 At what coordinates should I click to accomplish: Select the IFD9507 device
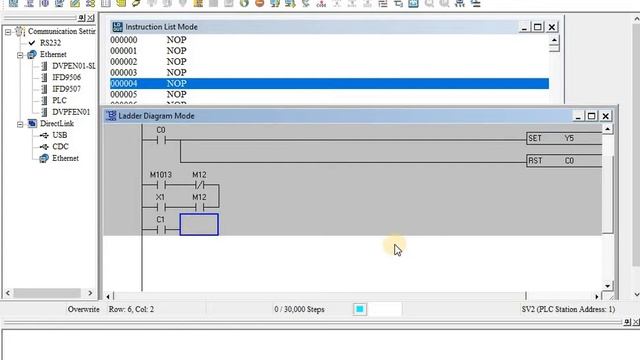67,89
